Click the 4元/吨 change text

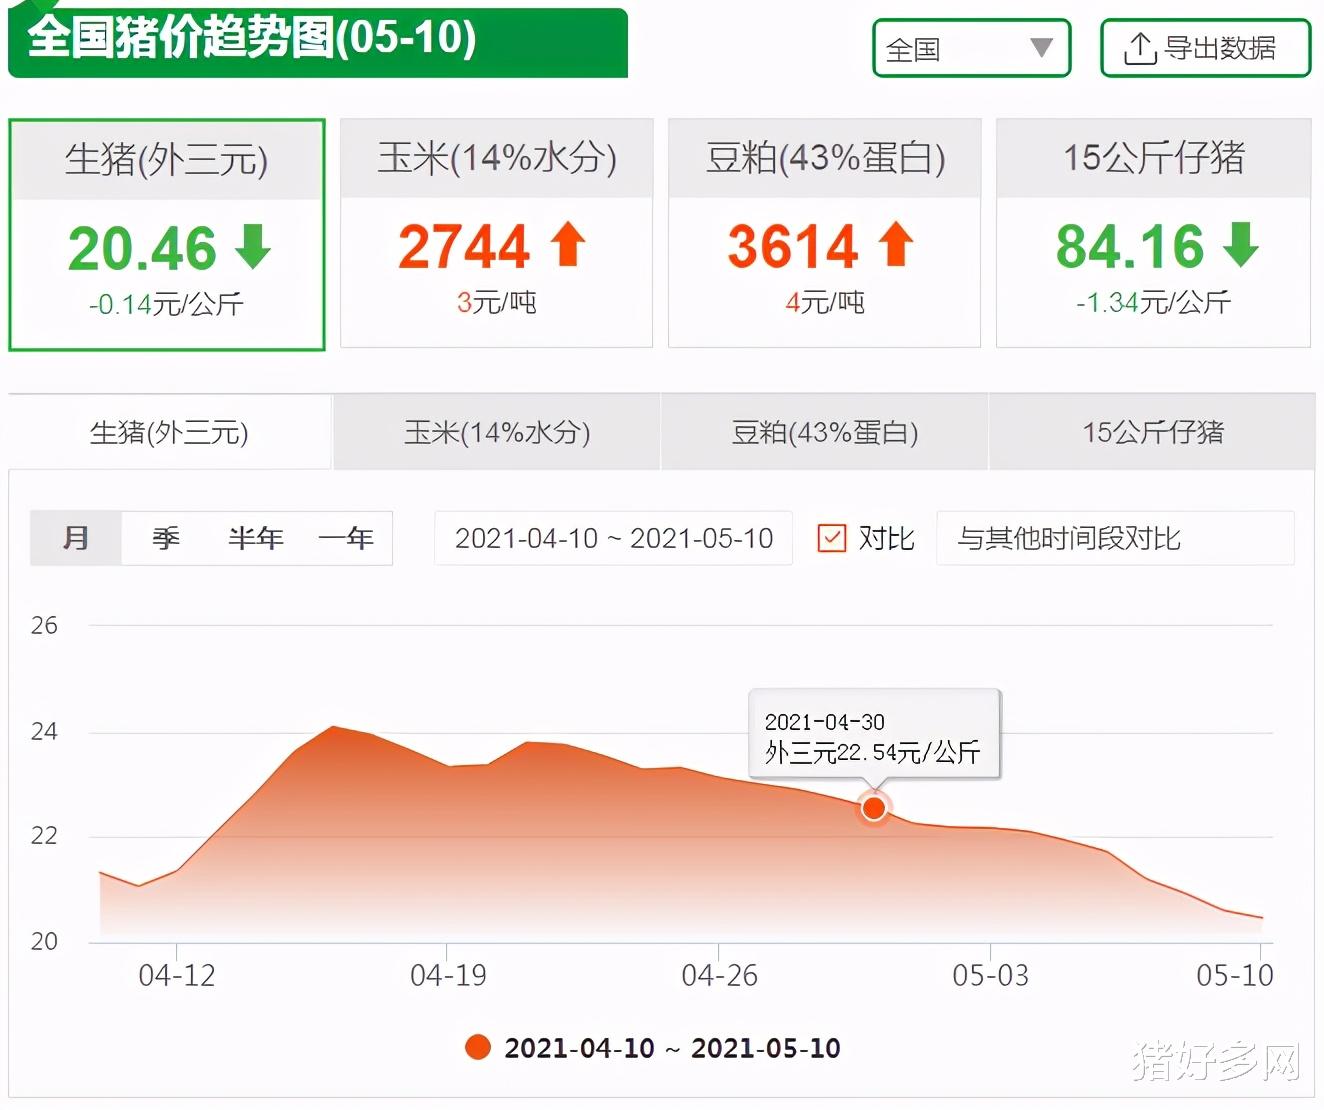[825, 302]
